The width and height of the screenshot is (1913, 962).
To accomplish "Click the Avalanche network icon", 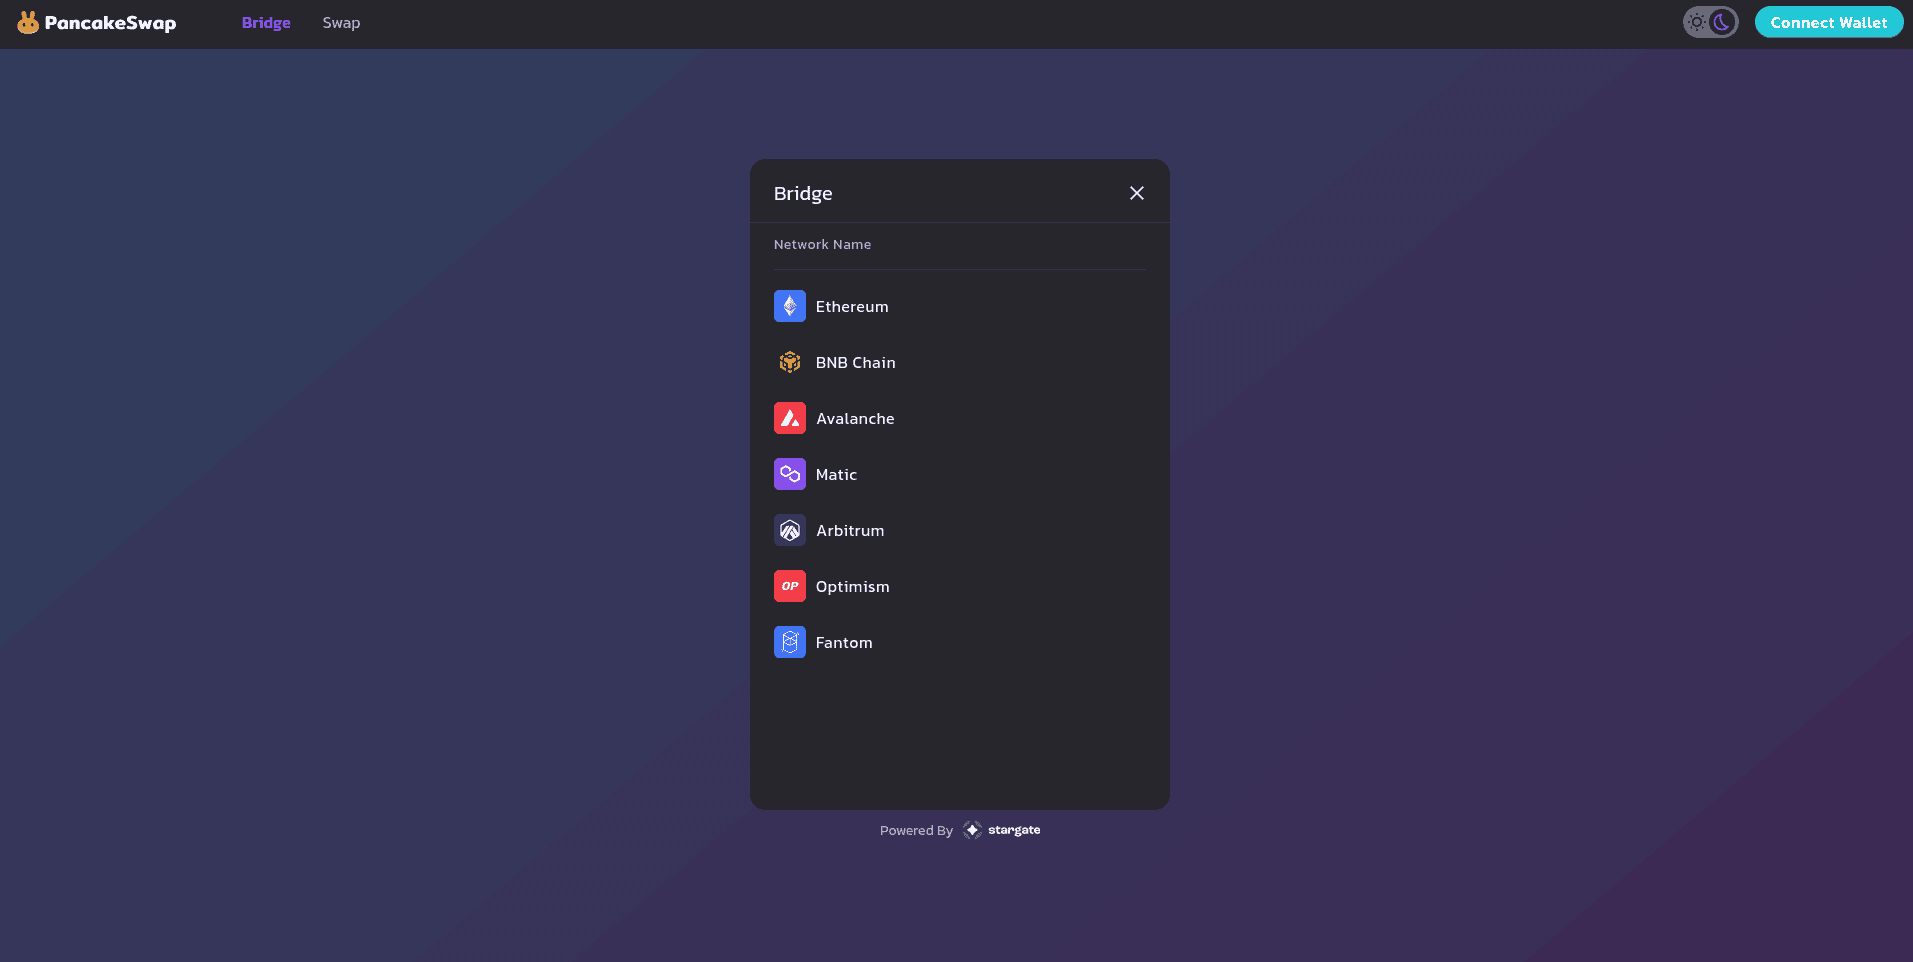I will point(790,418).
